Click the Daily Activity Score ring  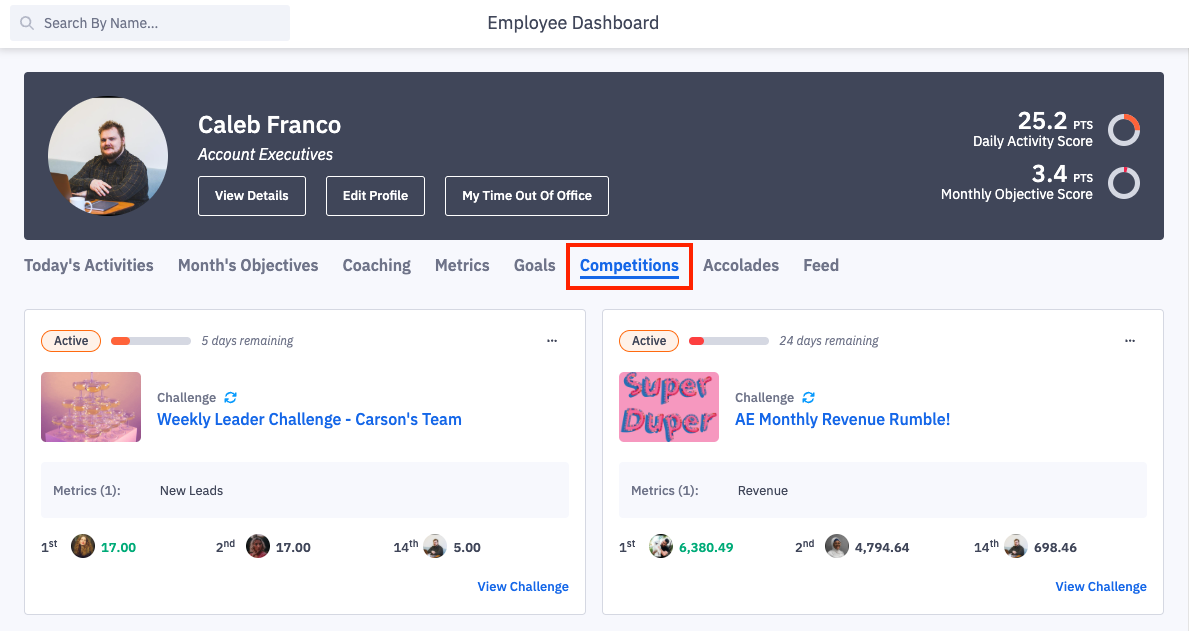pyautogui.click(x=1124, y=130)
